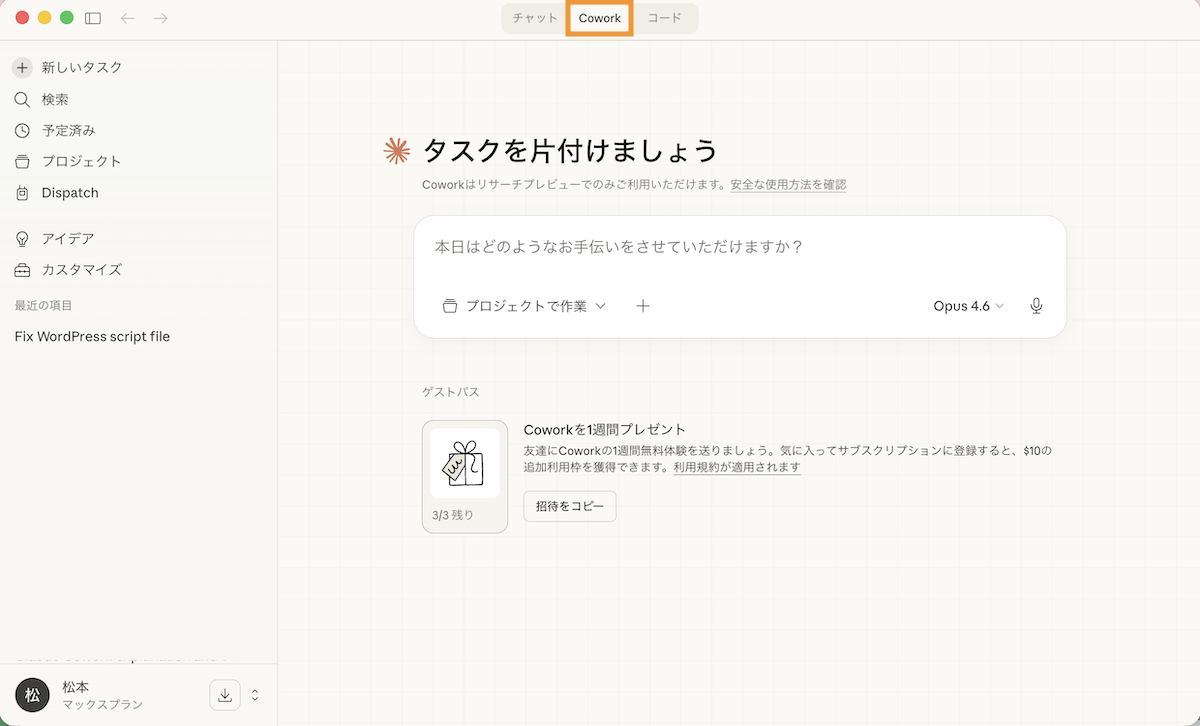Screen dimensions: 1200x726
Task: Switch to the コード tab
Action: pos(664,18)
